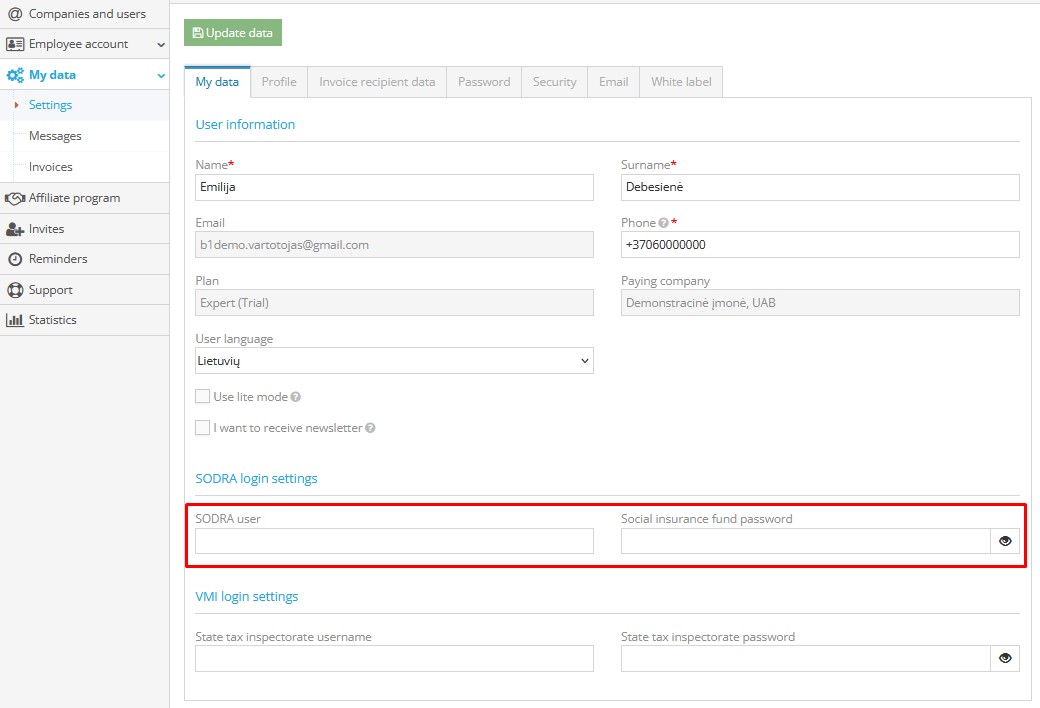Screen dimensions: 1040x708
Task: Tick the I want to receive newsletter checkbox
Action: (x=203, y=428)
